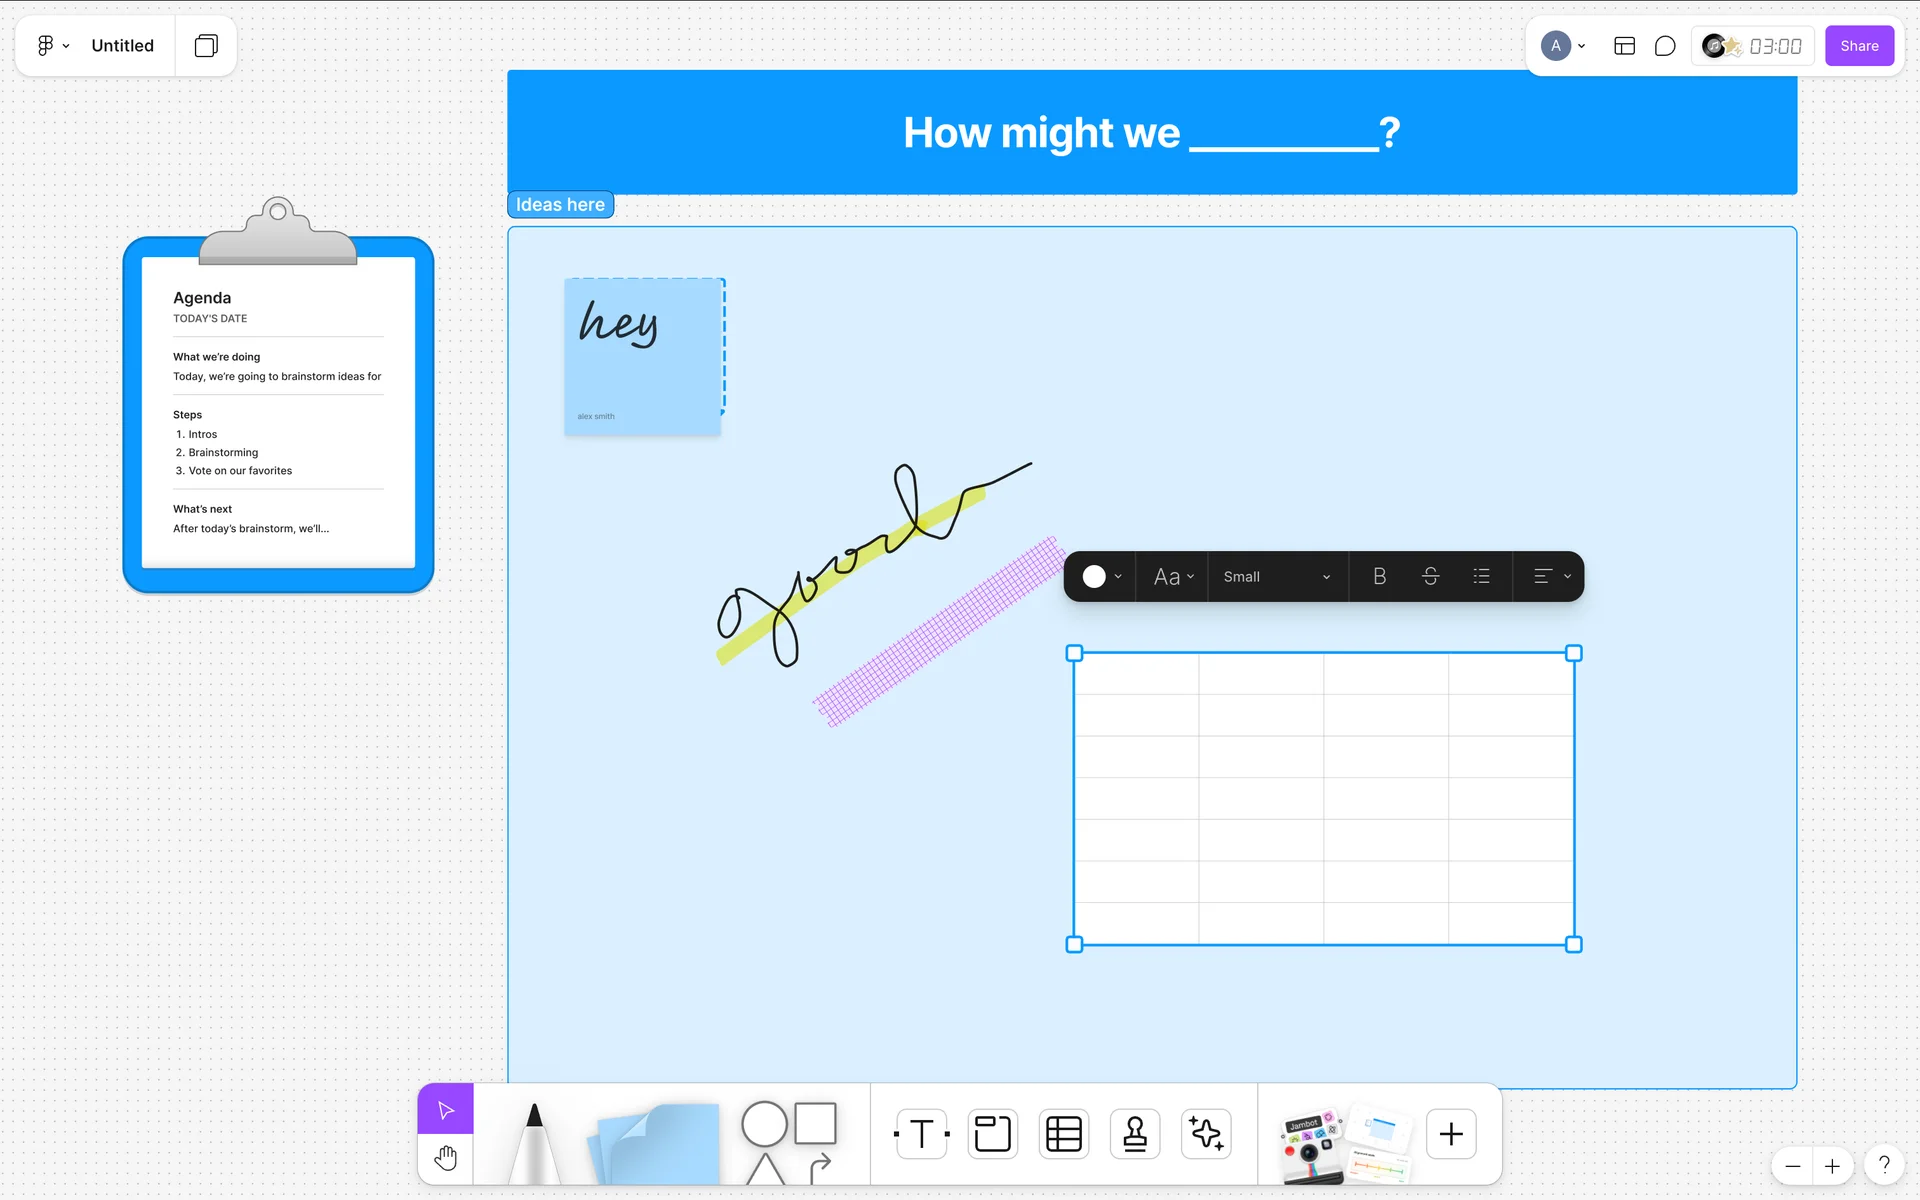Open the comment tool
This screenshot has width=1920, height=1200.
(1665, 46)
